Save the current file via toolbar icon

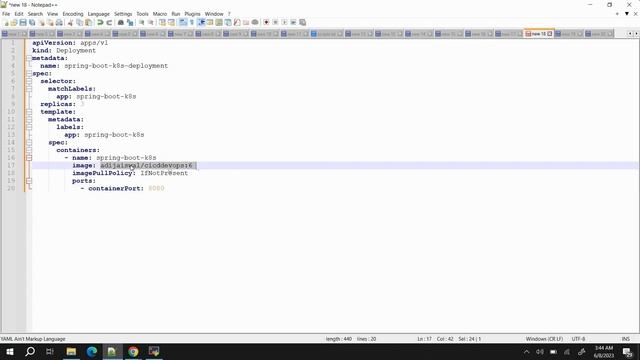pyautogui.click(x=23, y=22)
